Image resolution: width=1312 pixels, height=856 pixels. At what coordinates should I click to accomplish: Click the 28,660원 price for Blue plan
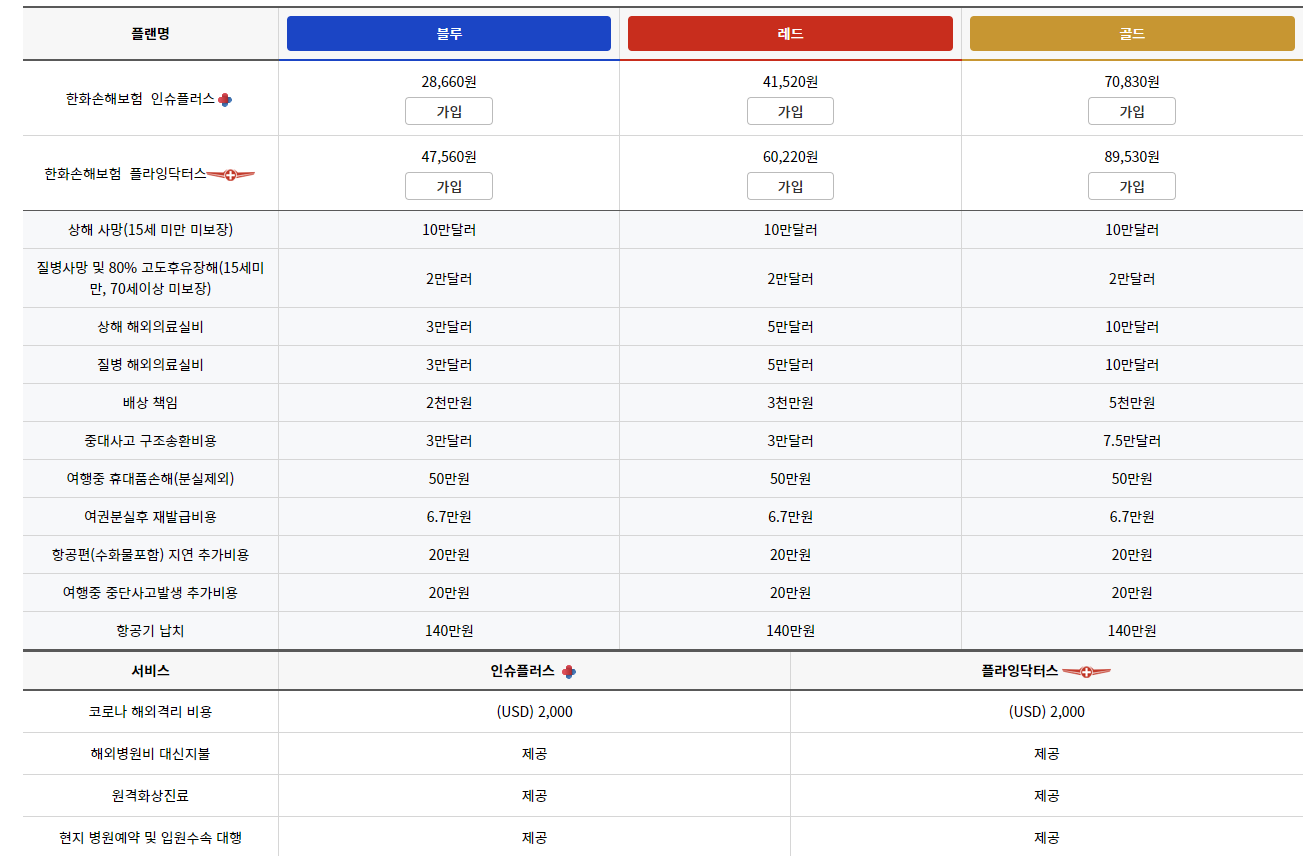pos(449,81)
